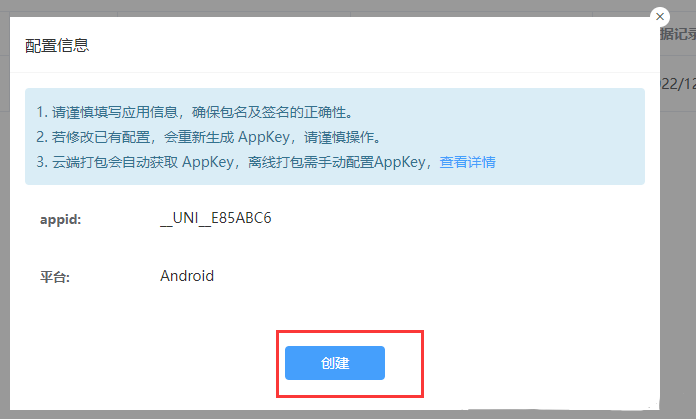Select the appid value __UNI__E85ABC6
The width and height of the screenshot is (696, 419).
click(x=216, y=218)
